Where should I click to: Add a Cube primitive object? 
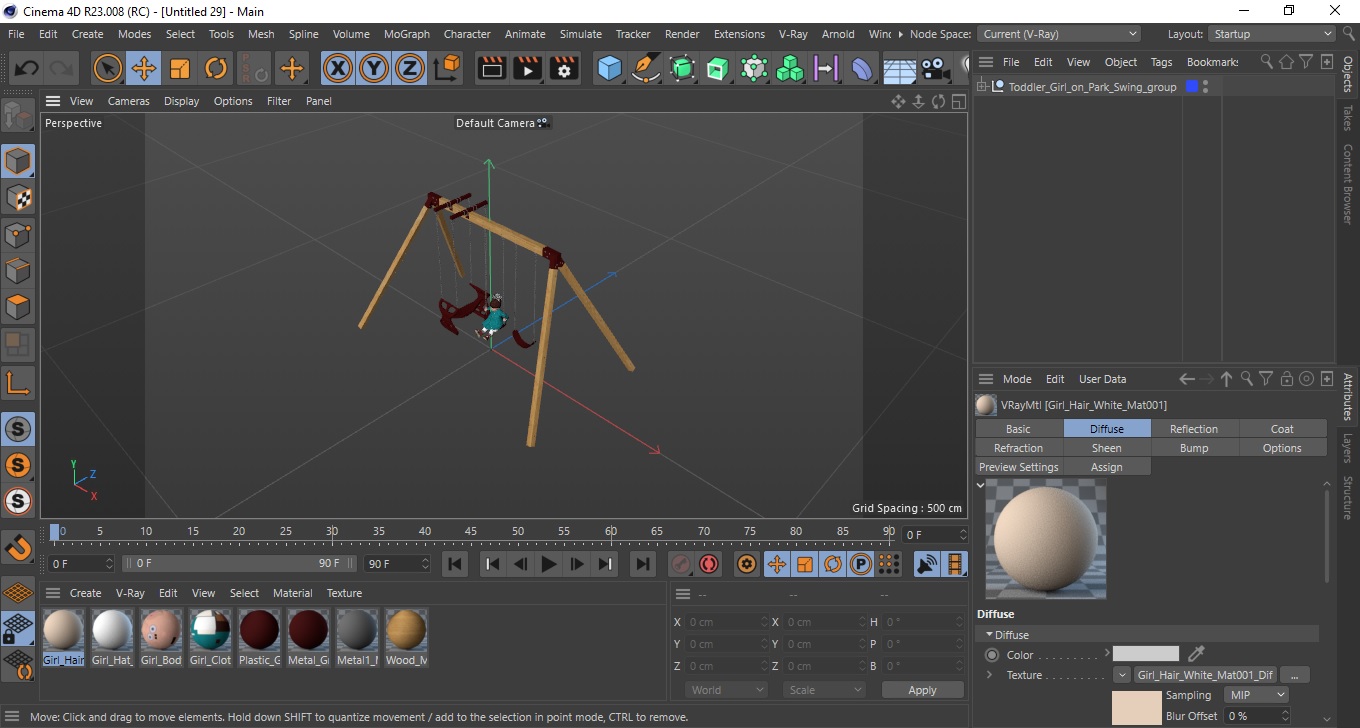click(610, 68)
